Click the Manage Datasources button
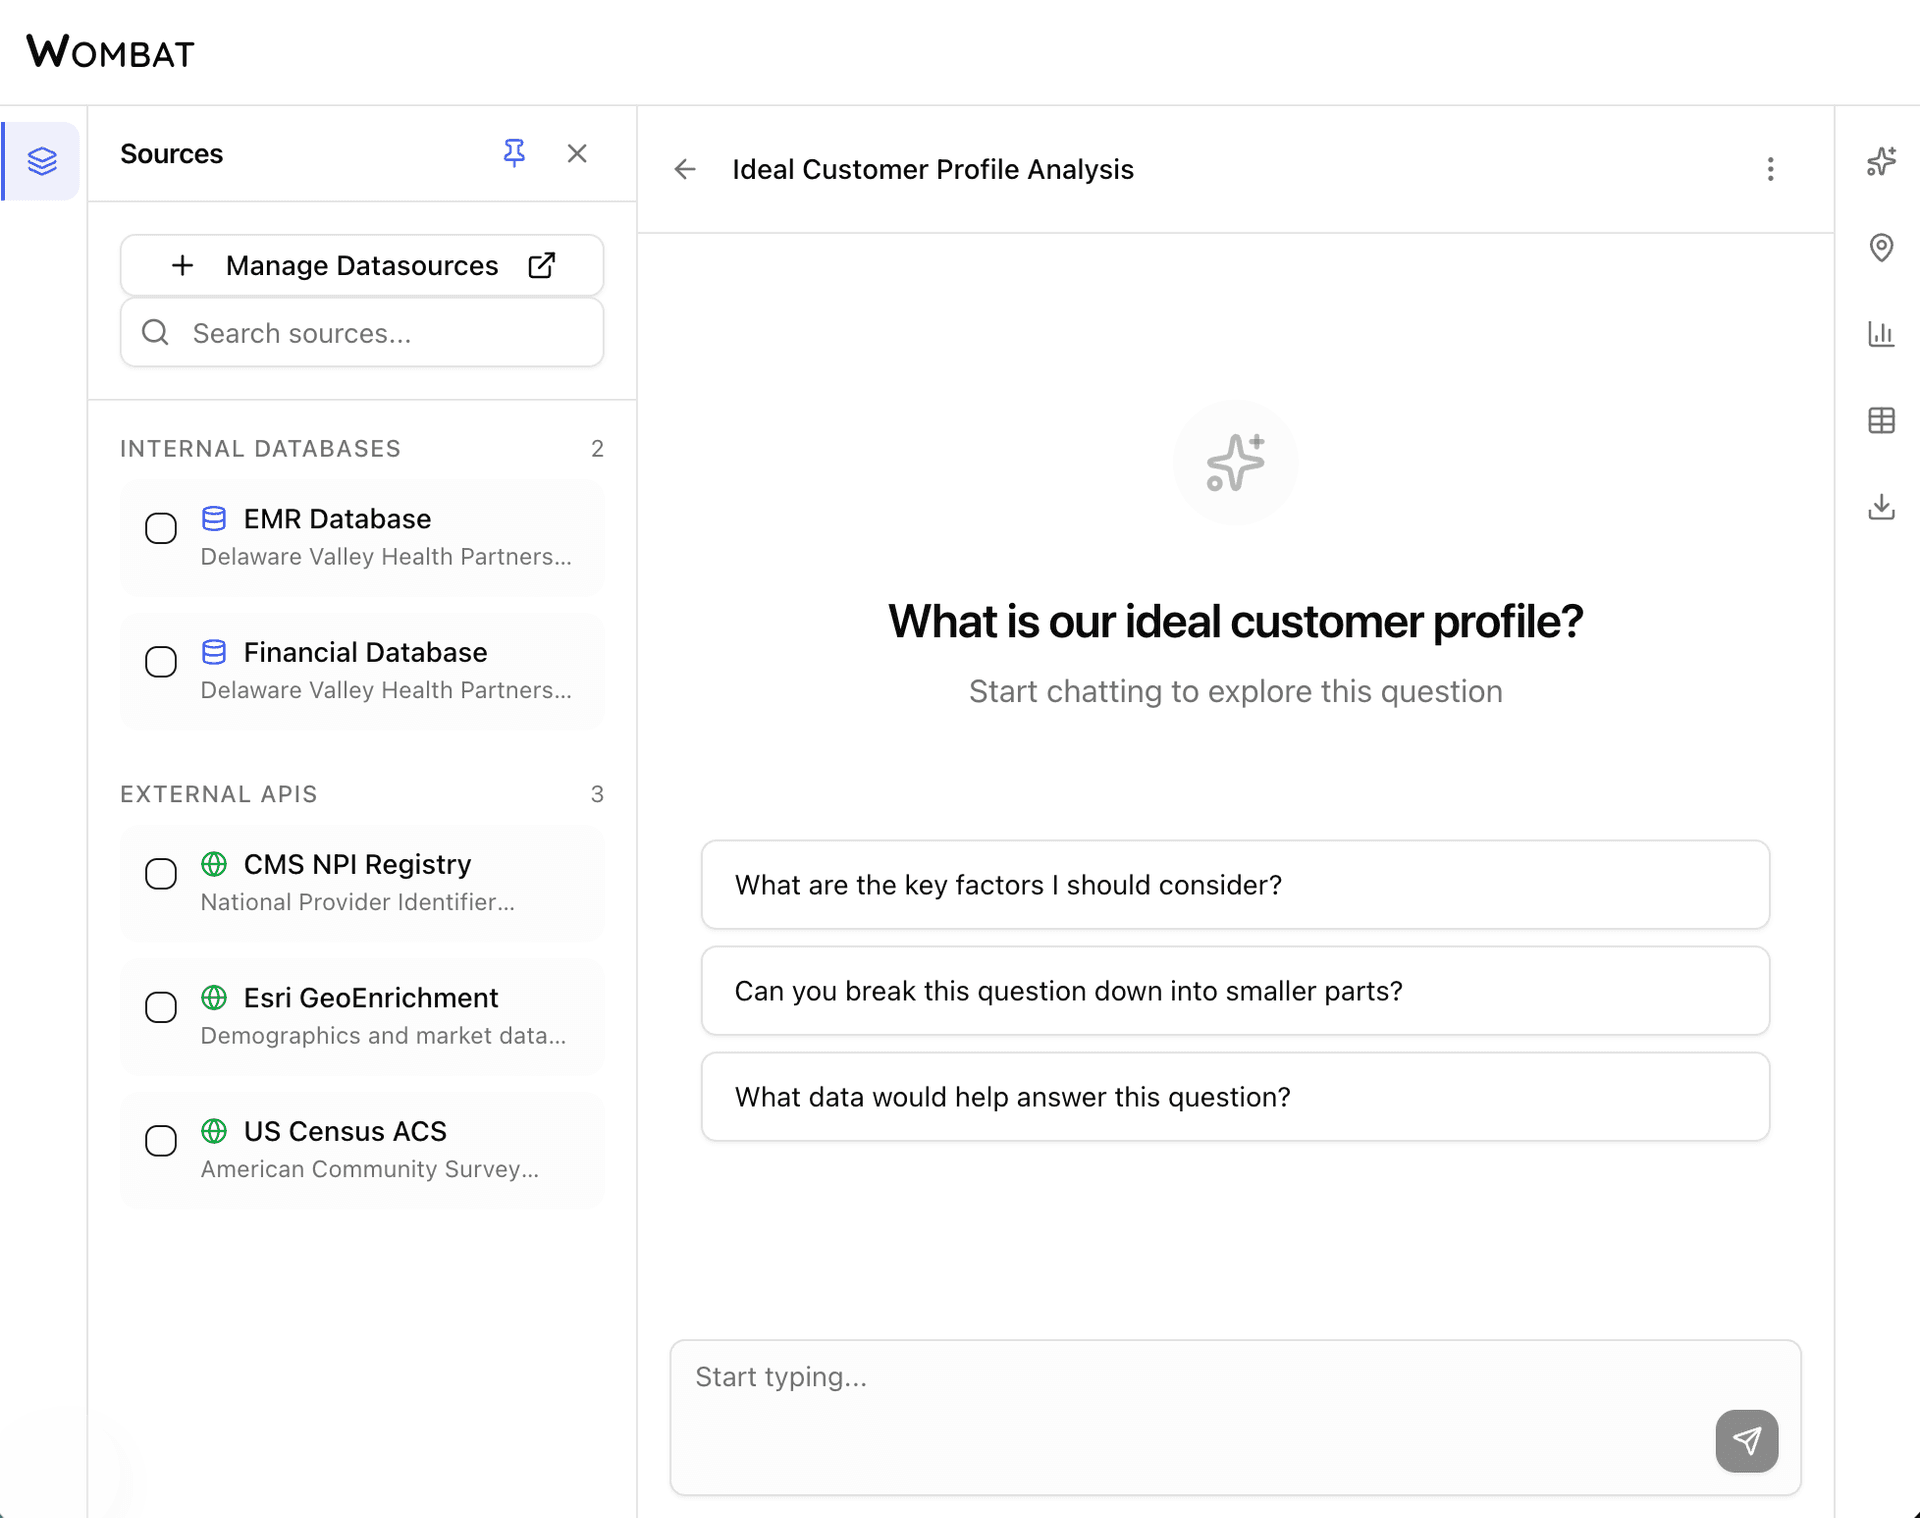 point(362,265)
